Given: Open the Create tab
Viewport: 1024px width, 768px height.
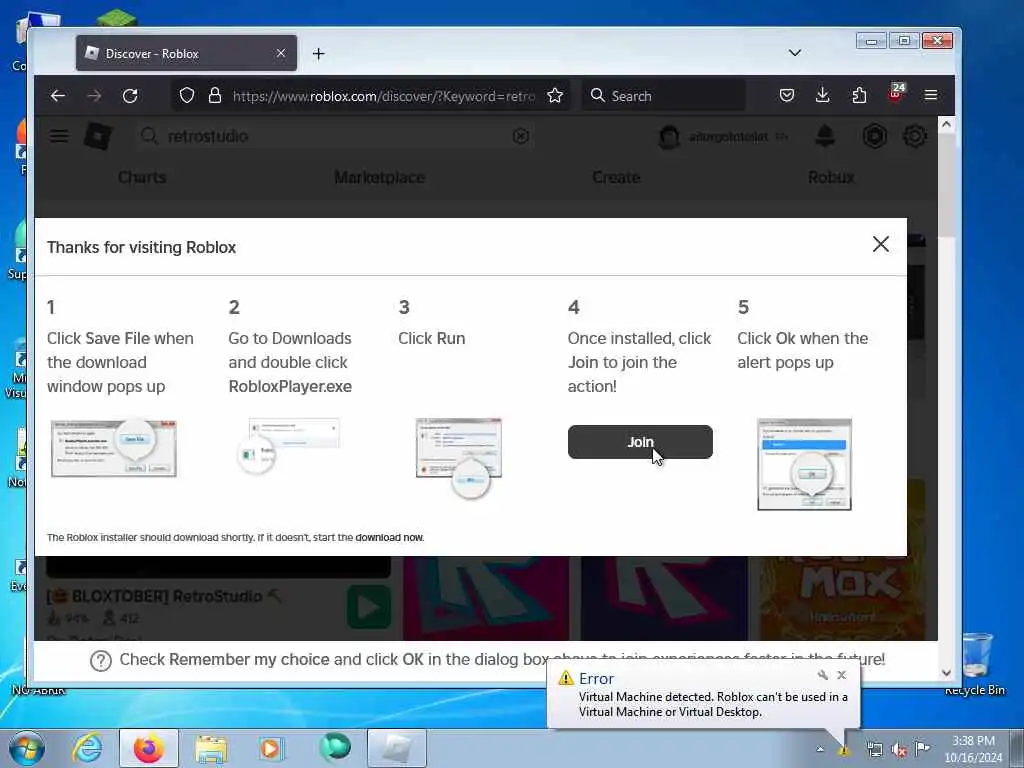Looking at the screenshot, I should pos(616,178).
